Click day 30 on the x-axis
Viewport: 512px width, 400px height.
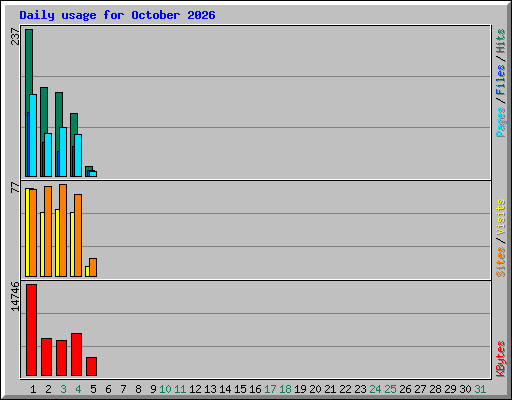click(465, 389)
